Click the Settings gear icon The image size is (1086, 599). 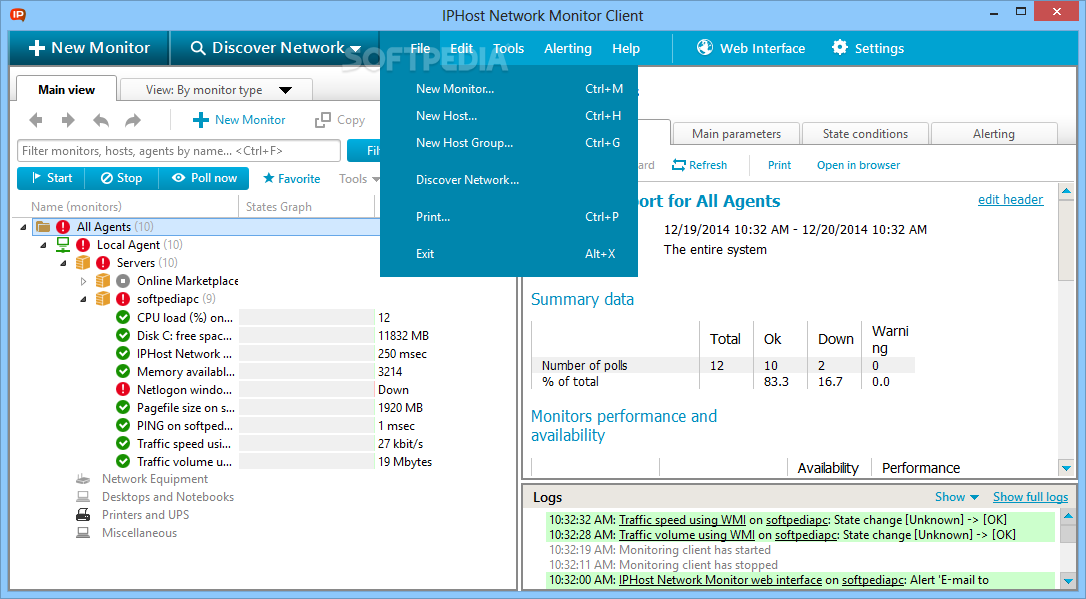839,47
